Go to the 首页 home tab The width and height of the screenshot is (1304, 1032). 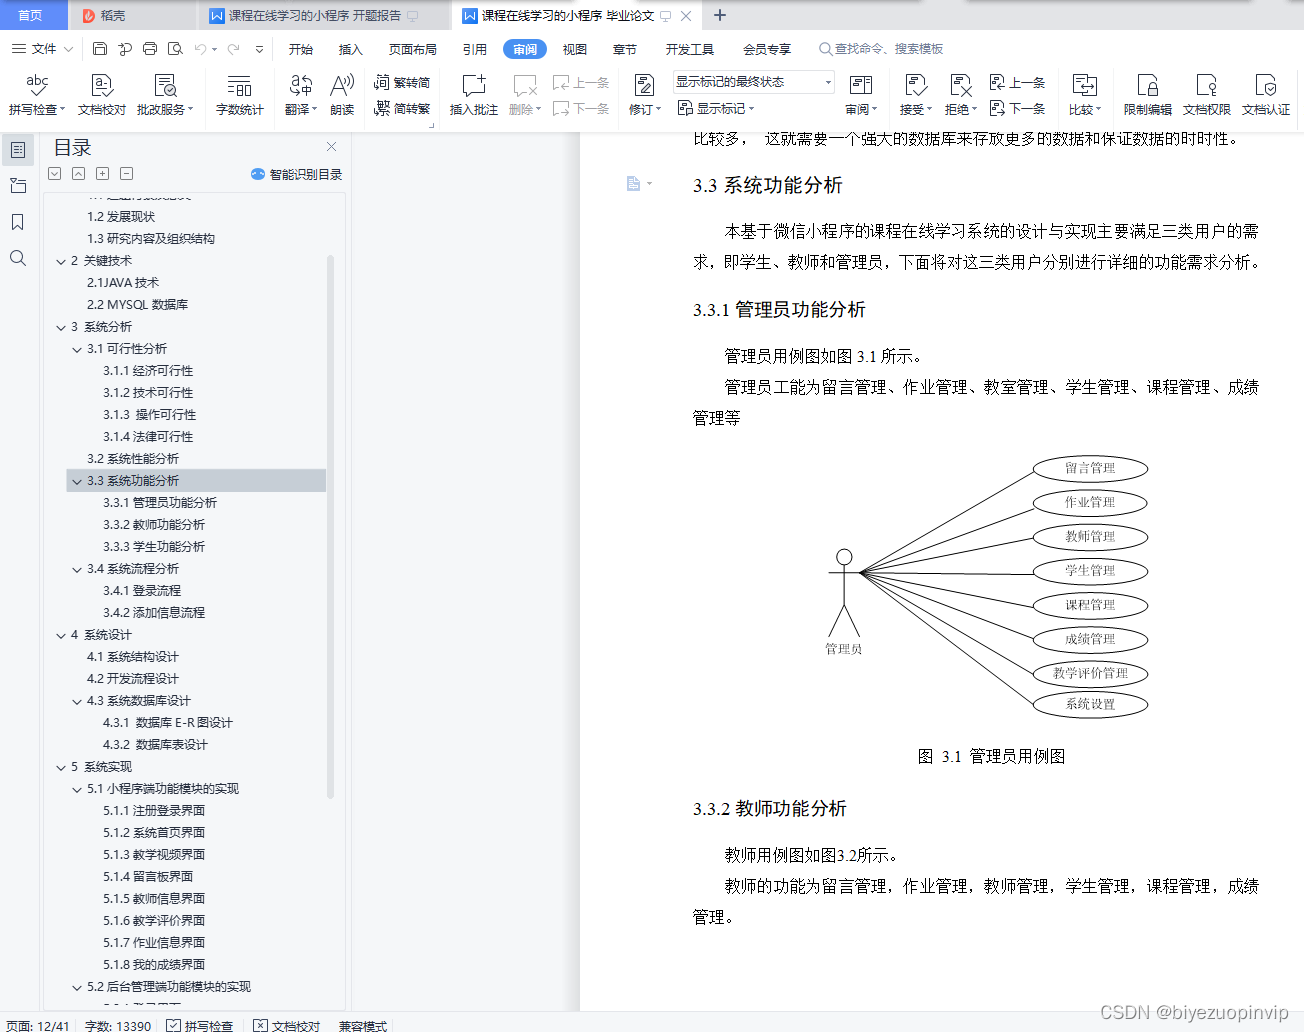30,15
